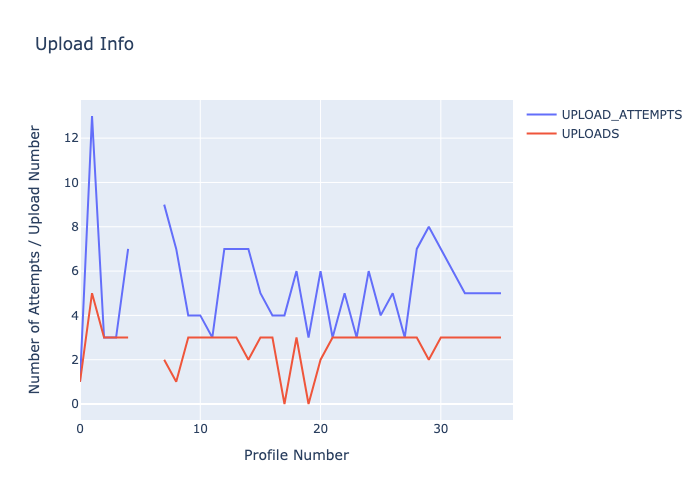Screen dimensions: 700x500
Task: Toggle the UPLOADS legend entry
Action: [590, 134]
